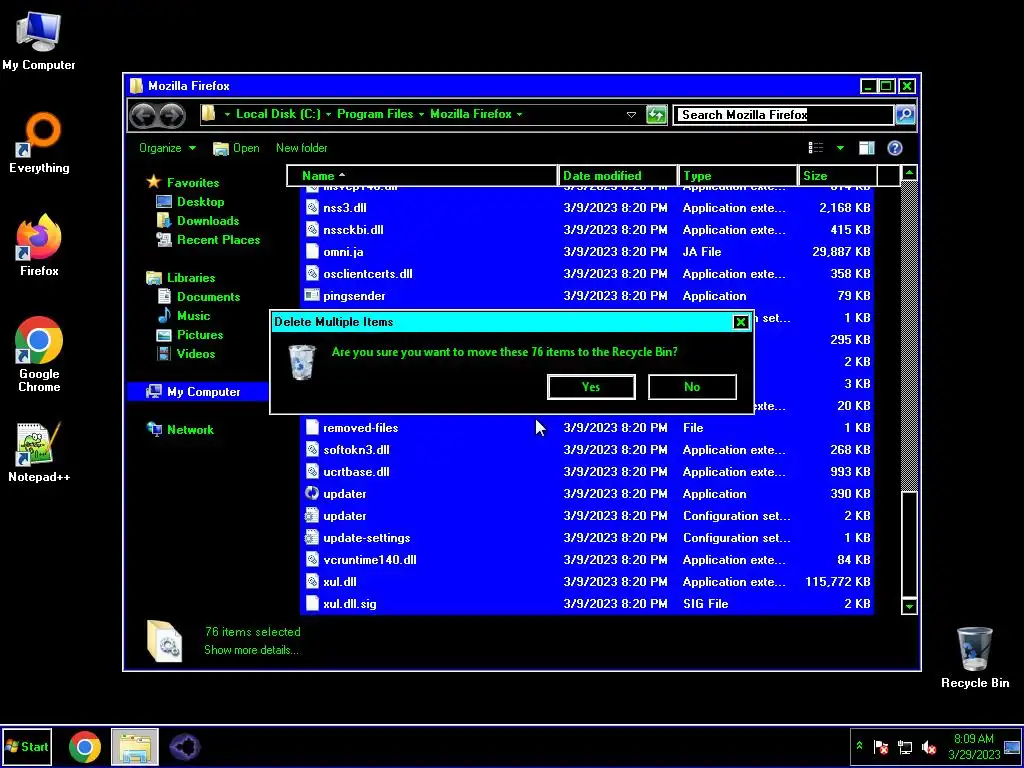Open Explorer help question mark icon
1024x768 pixels.
tap(895, 148)
